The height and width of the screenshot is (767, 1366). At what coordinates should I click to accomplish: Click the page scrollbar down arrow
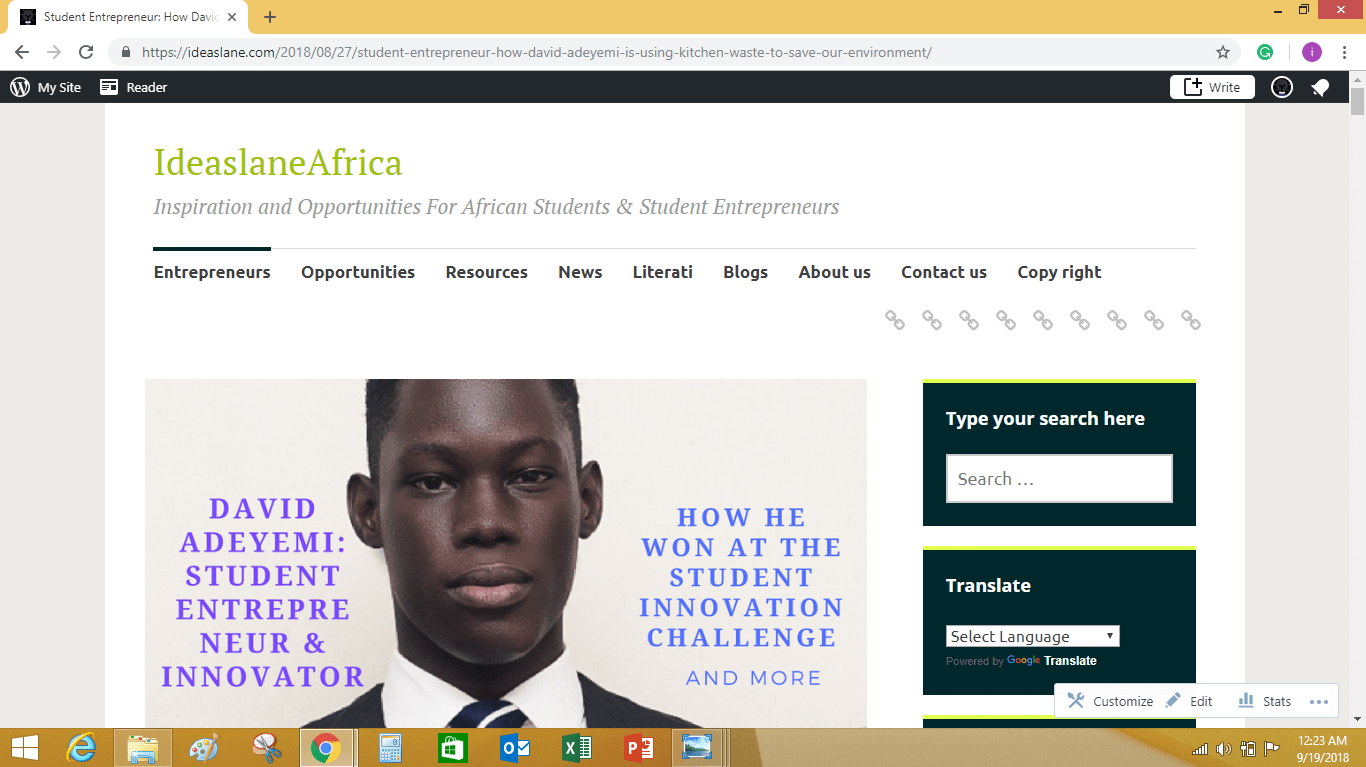pos(1357,719)
